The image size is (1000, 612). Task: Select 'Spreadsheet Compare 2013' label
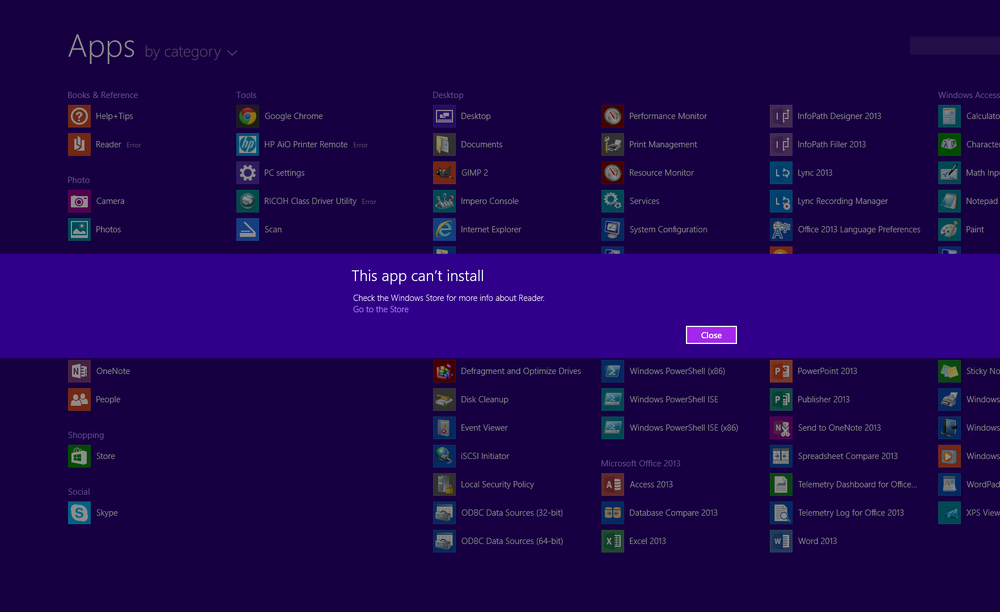pyautogui.click(x=848, y=456)
